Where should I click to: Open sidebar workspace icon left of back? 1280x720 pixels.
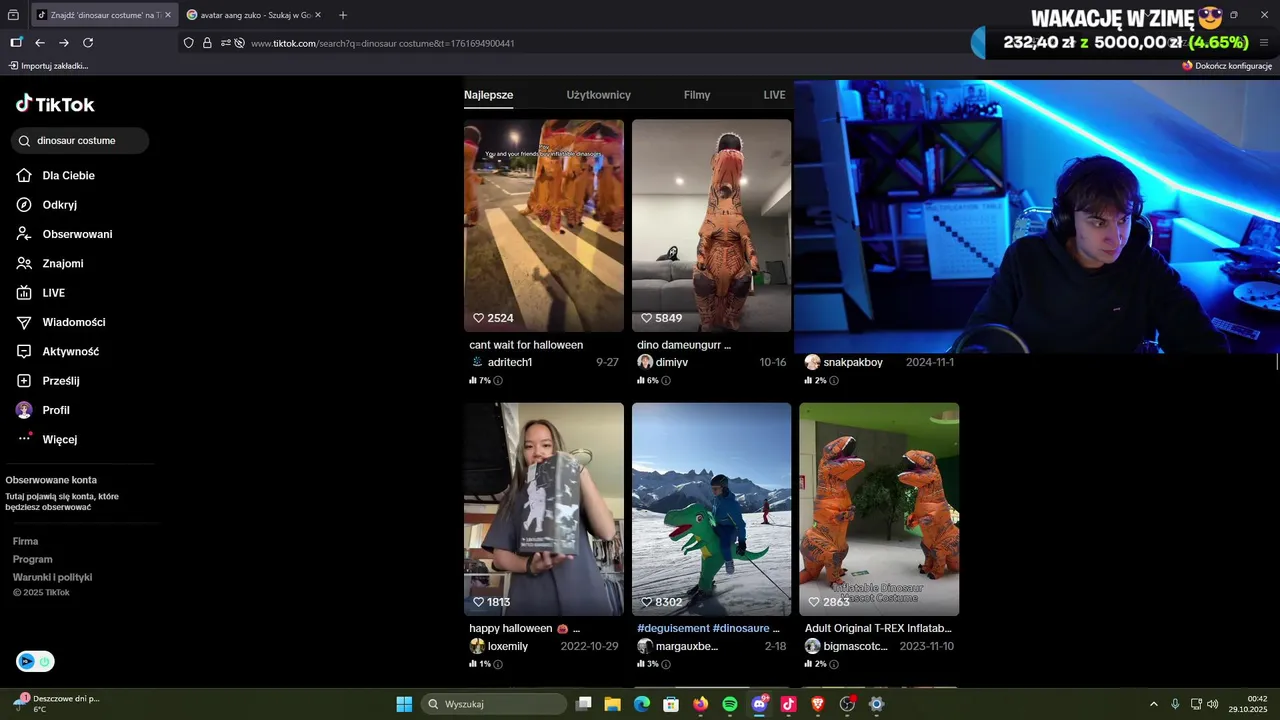click(x=16, y=43)
